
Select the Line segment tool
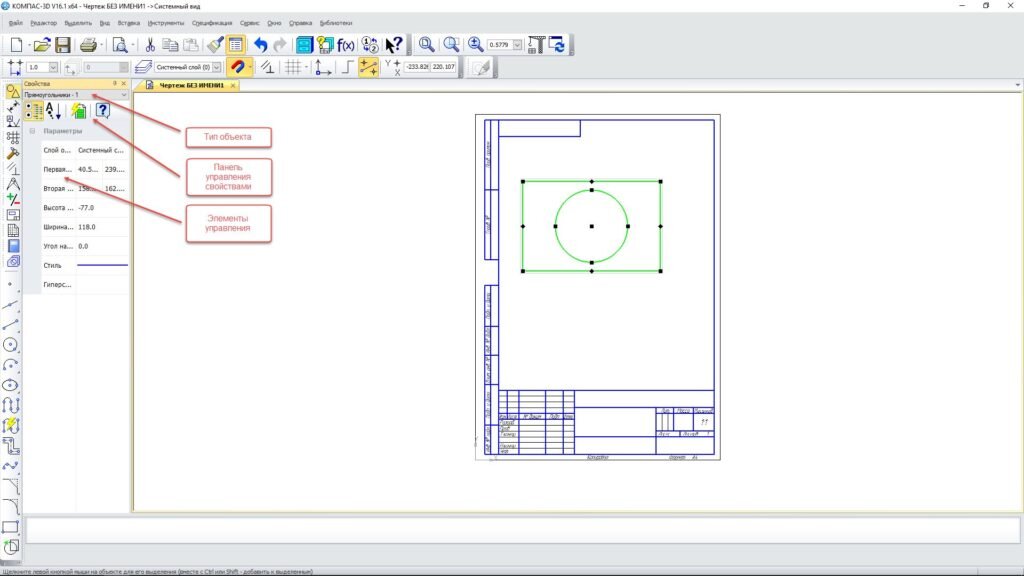tap(10, 325)
